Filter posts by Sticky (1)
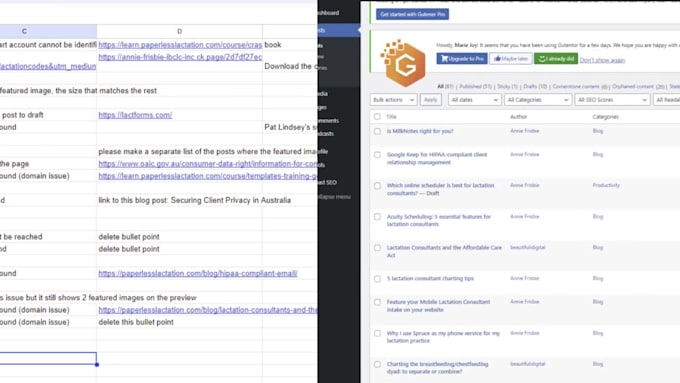The height and width of the screenshot is (383, 680). pyautogui.click(x=507, y=86)
